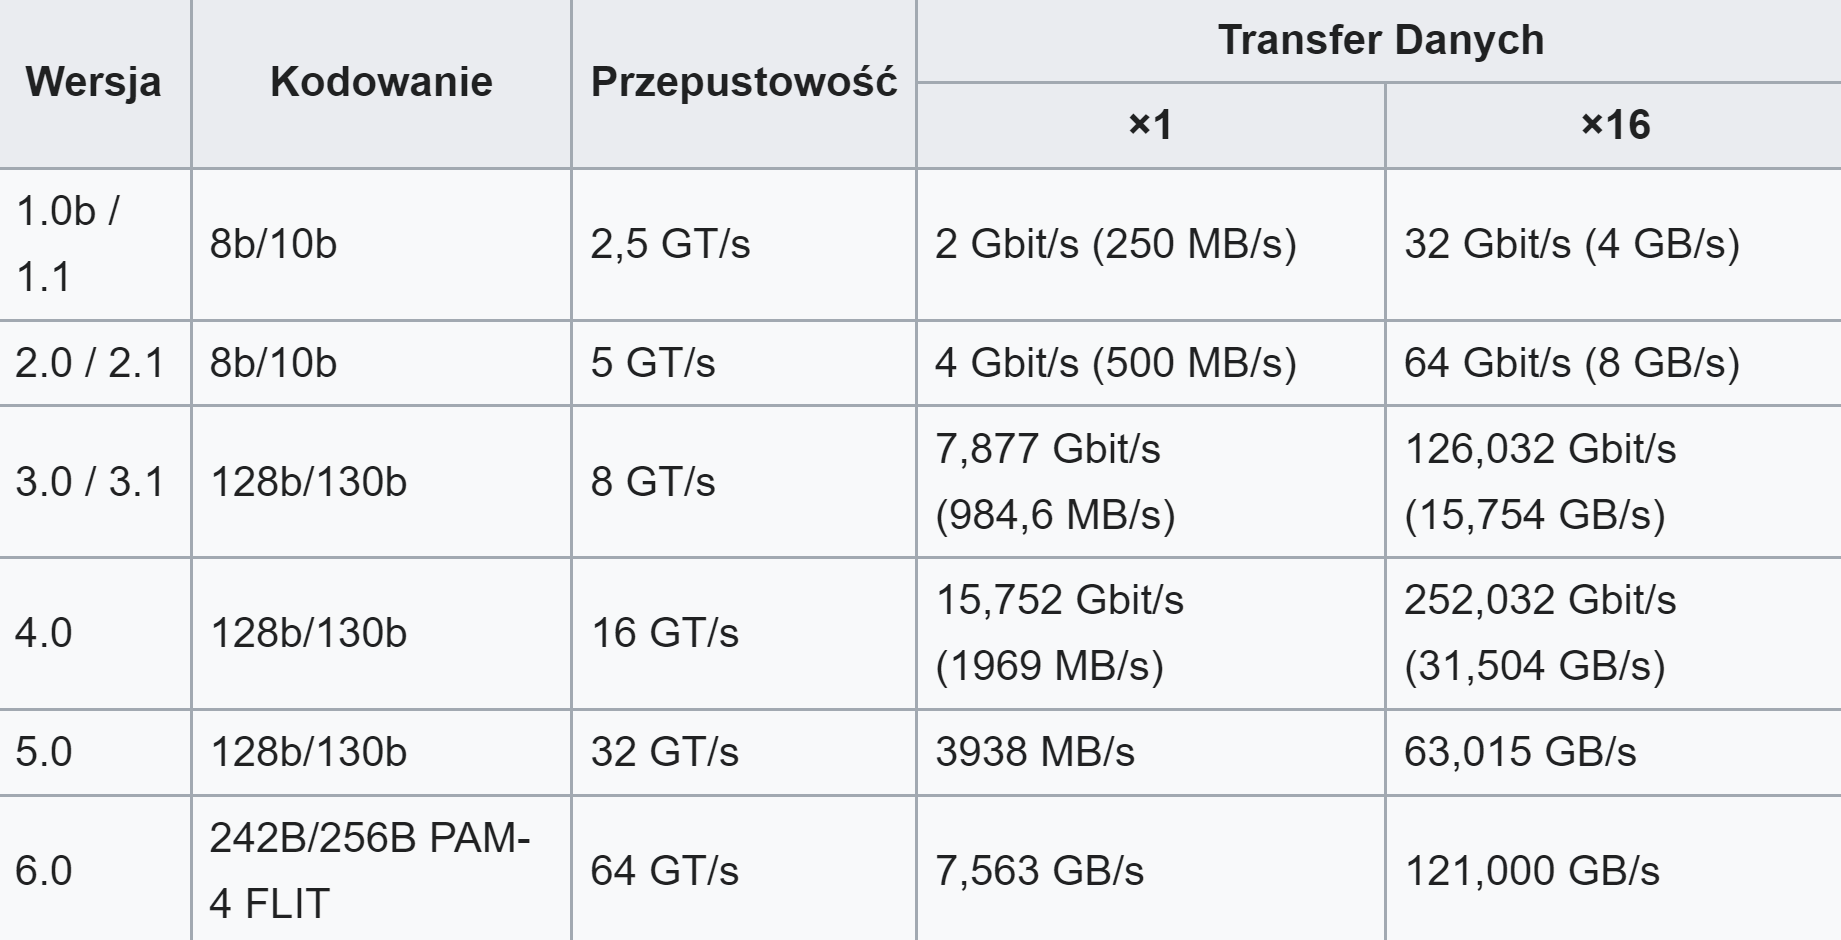
Task: Select the ×16 subheader cell
Action: coord(1613,125)
